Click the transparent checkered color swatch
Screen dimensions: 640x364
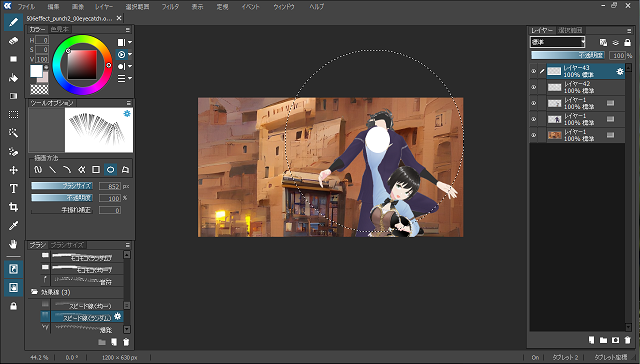coord(39,89)
